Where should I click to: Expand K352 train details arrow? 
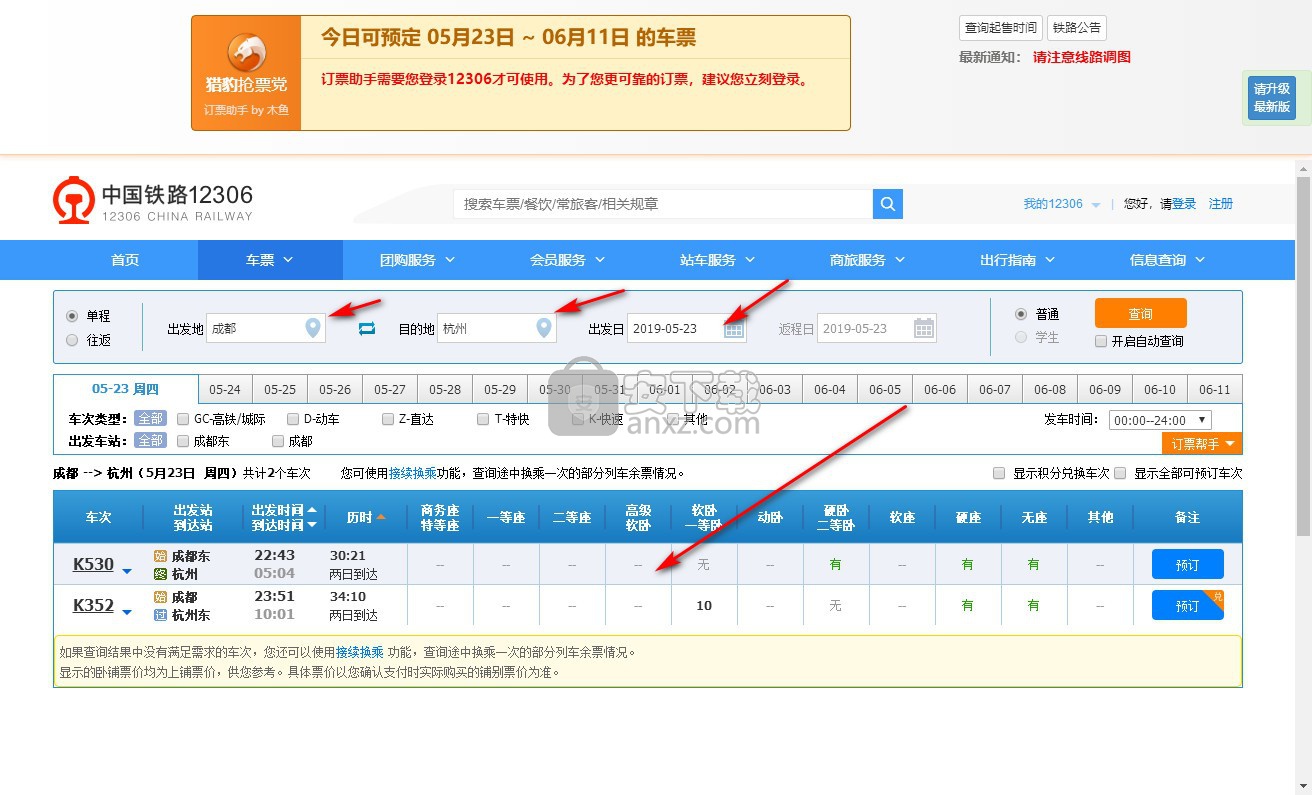coord(127,612)
